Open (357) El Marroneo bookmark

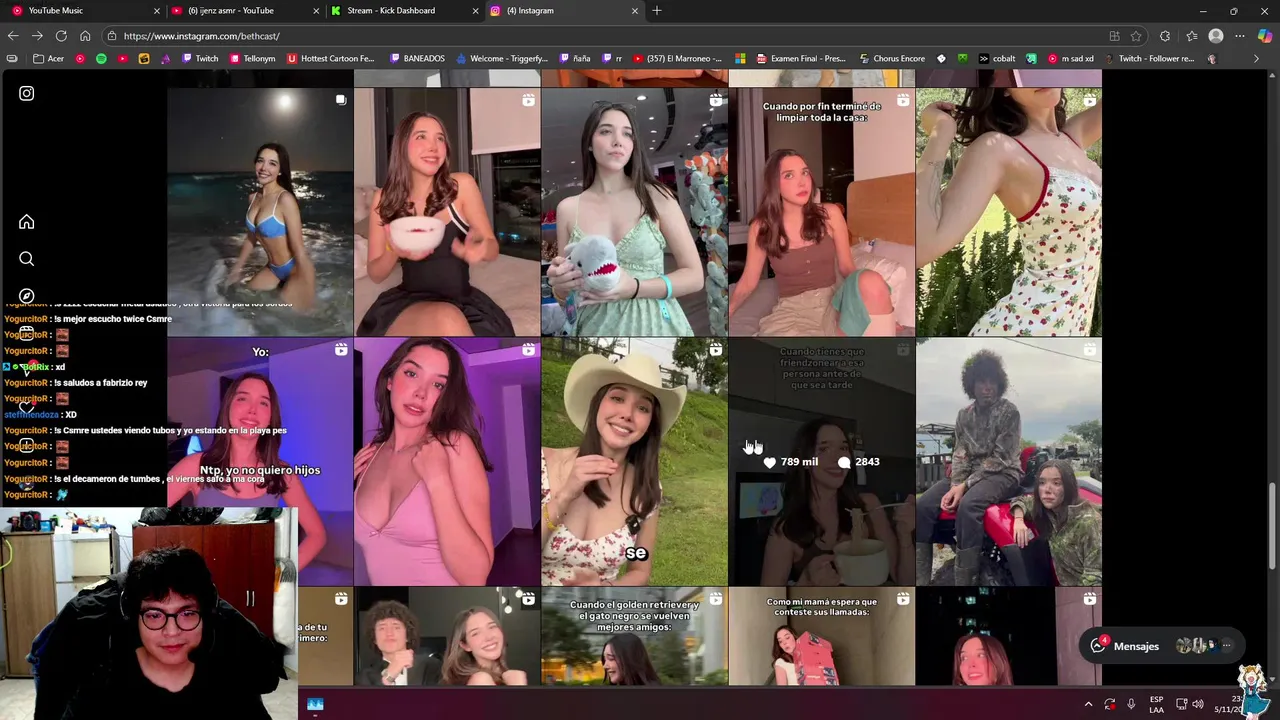(x=677, y=59)
